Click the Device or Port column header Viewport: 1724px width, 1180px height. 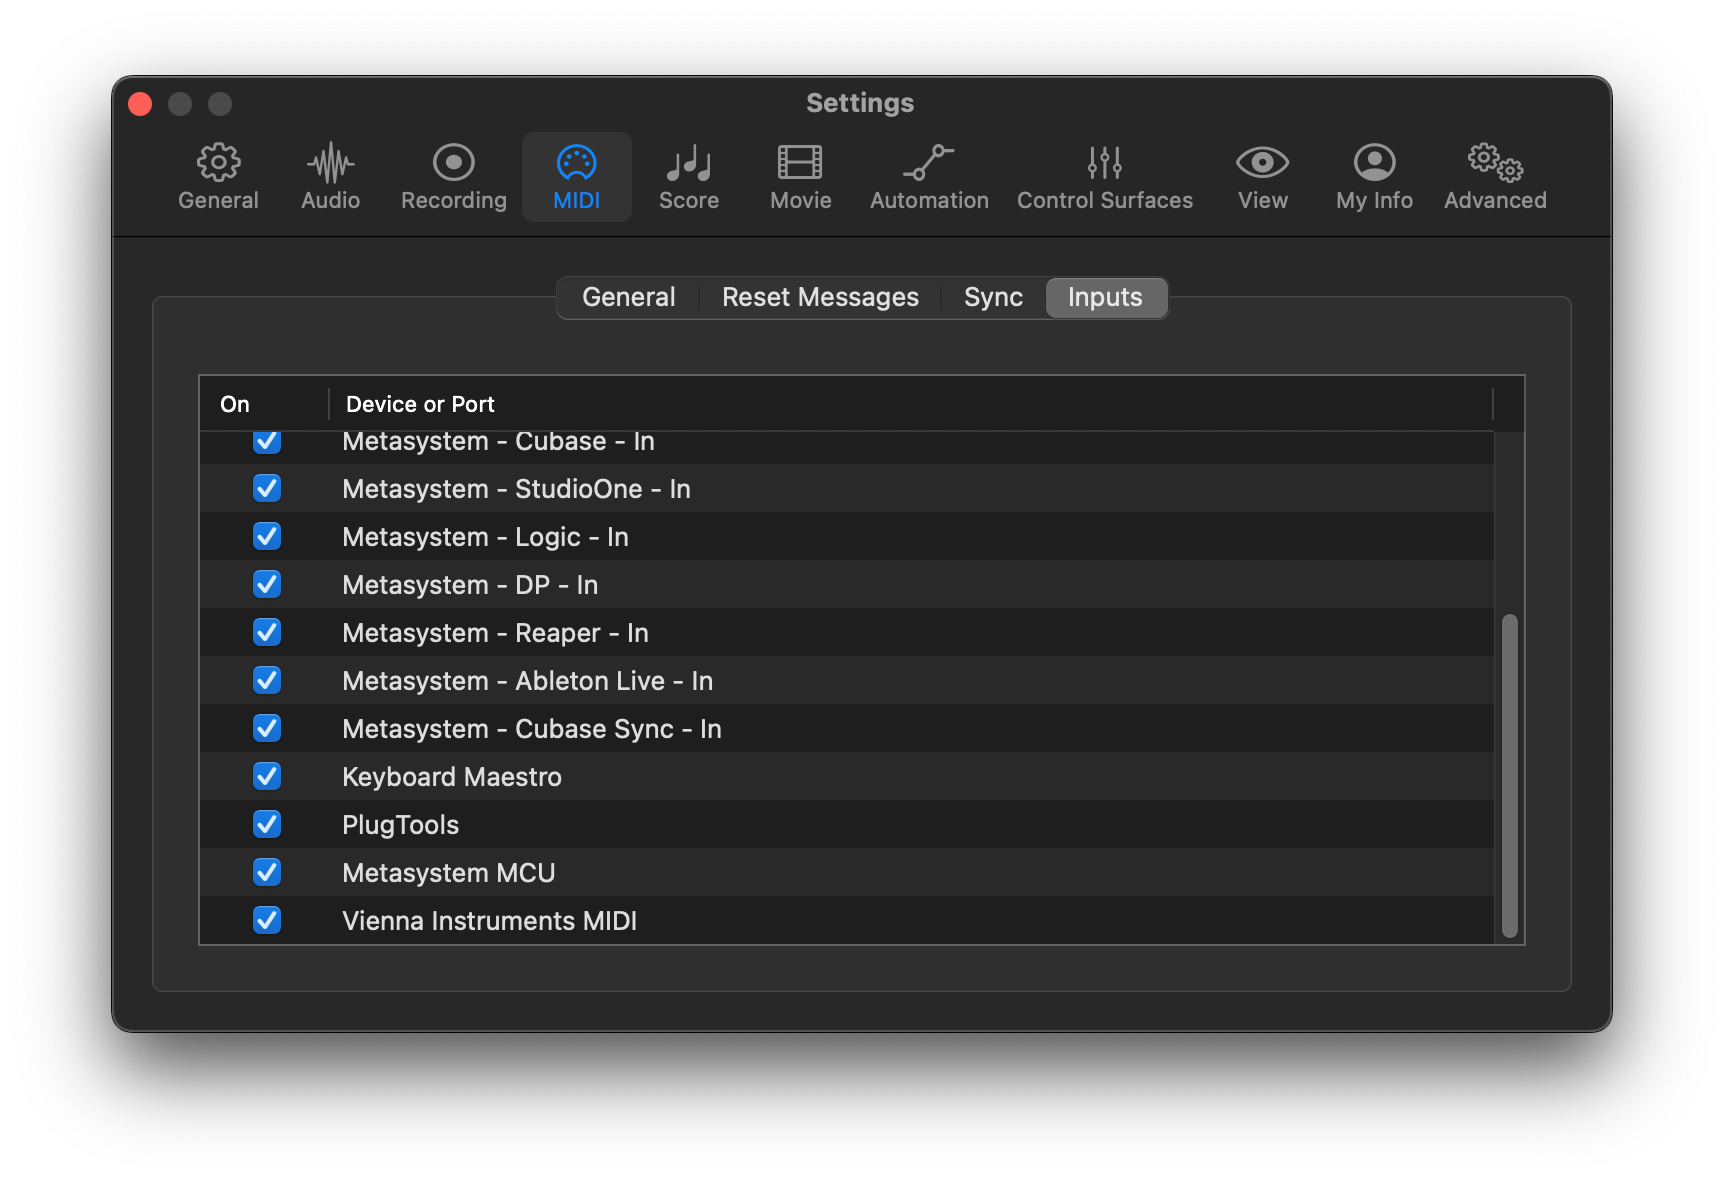coord(420,404)
